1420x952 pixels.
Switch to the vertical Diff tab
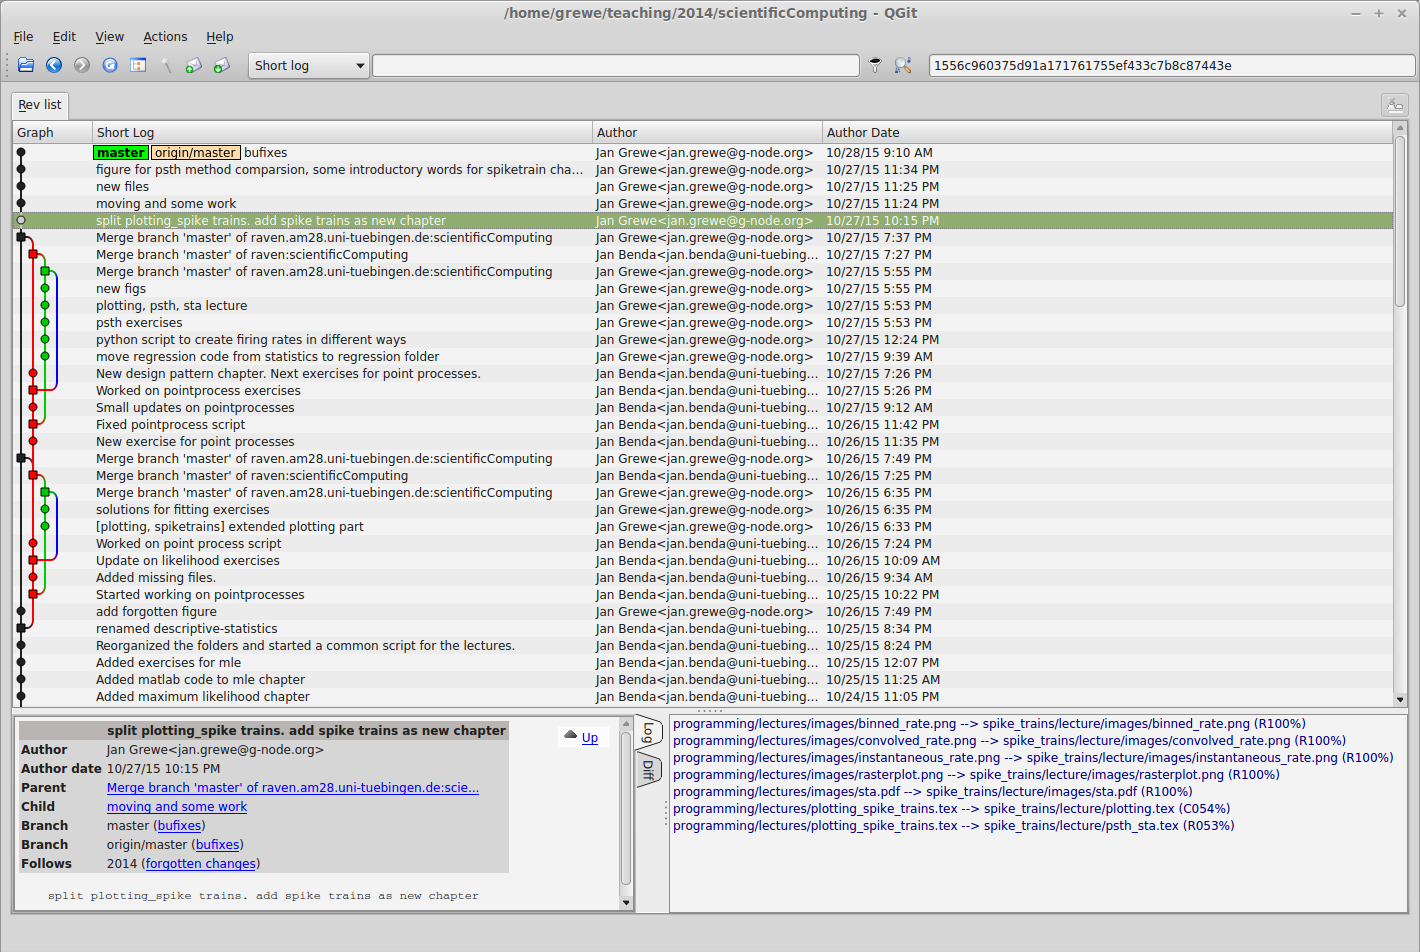648,769
